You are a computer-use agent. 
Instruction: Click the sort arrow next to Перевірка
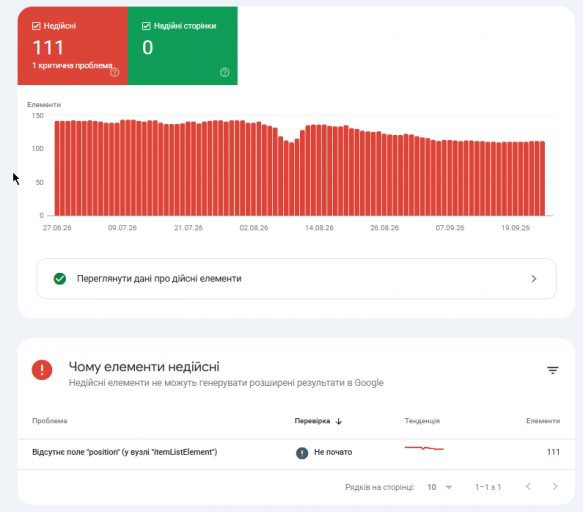339,421
